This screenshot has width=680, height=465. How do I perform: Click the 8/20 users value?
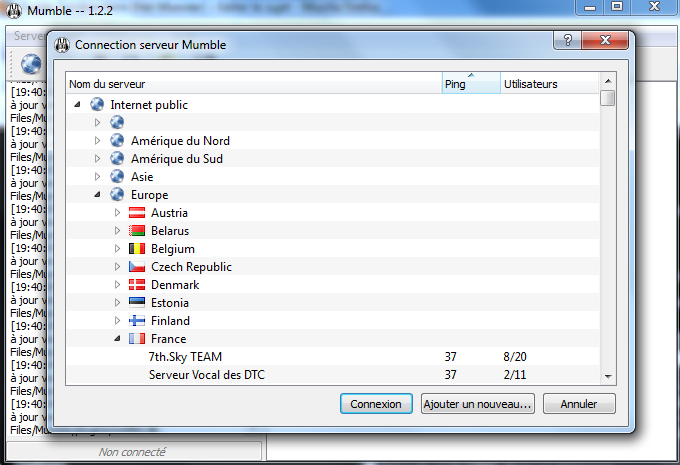[515, 357]
